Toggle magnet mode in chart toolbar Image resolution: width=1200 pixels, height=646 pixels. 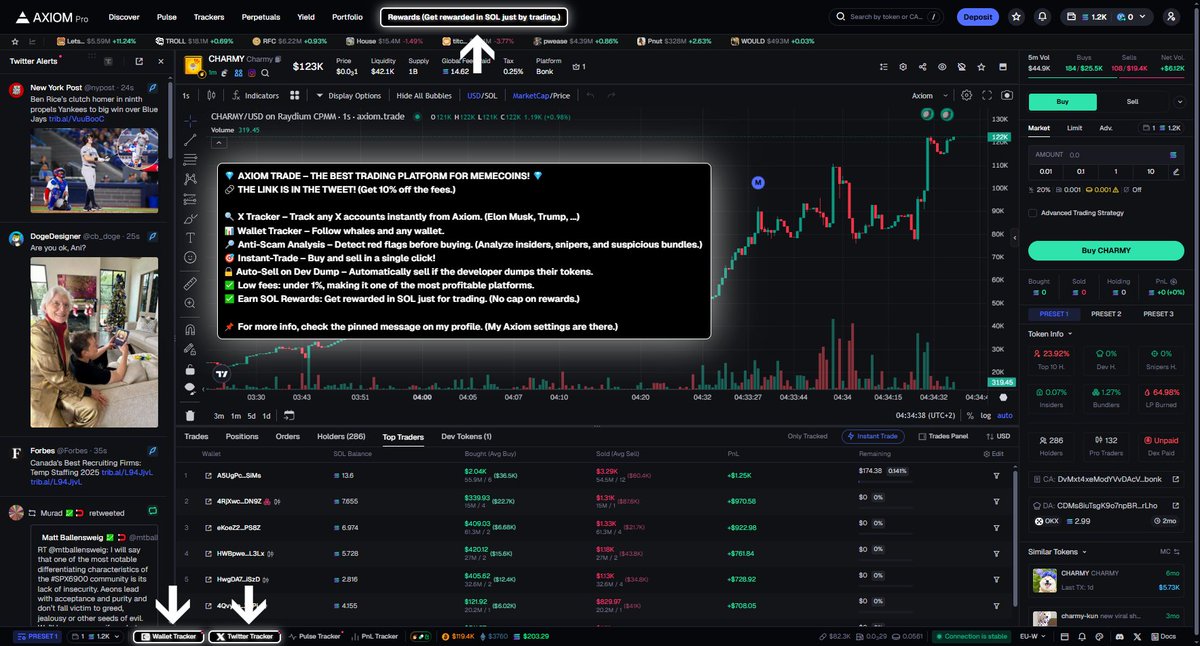coord(190,328)
